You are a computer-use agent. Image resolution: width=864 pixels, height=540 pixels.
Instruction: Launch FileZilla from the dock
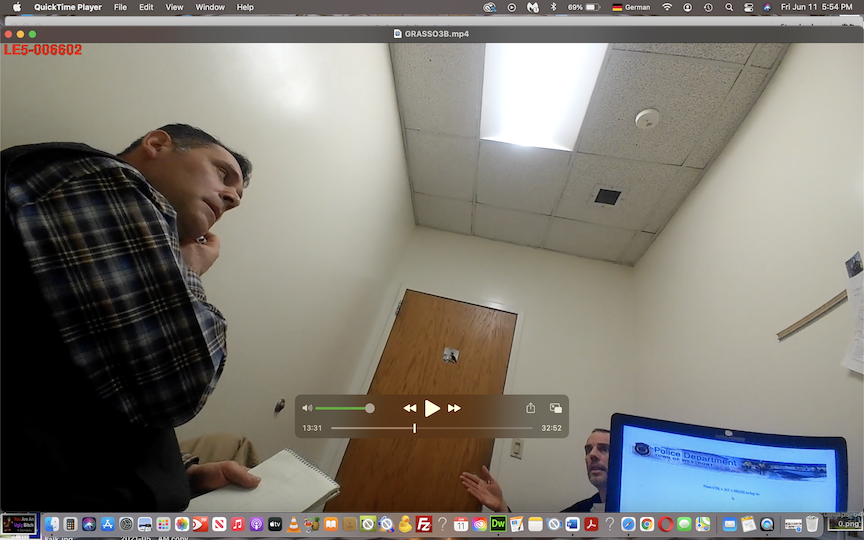(x=423, y=524)
